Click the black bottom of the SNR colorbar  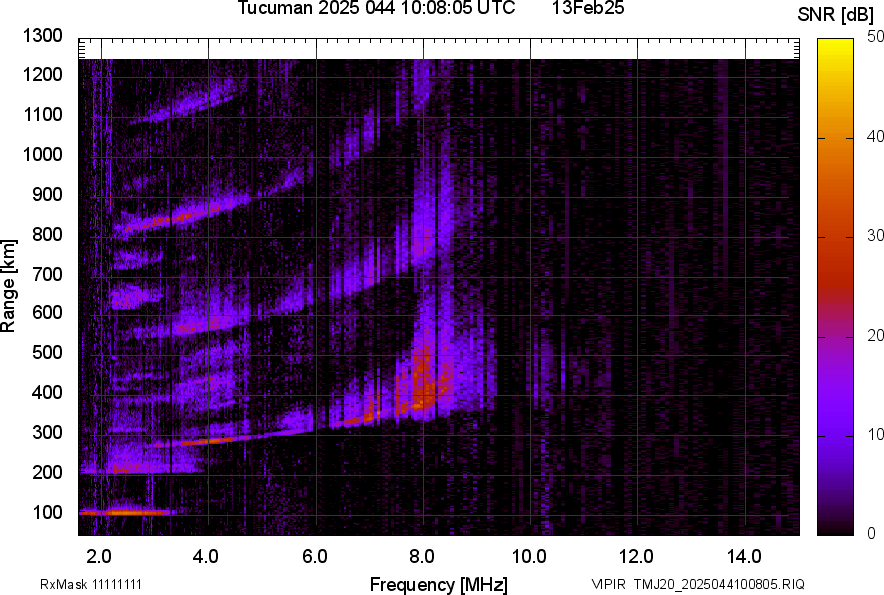click(835, 528)
